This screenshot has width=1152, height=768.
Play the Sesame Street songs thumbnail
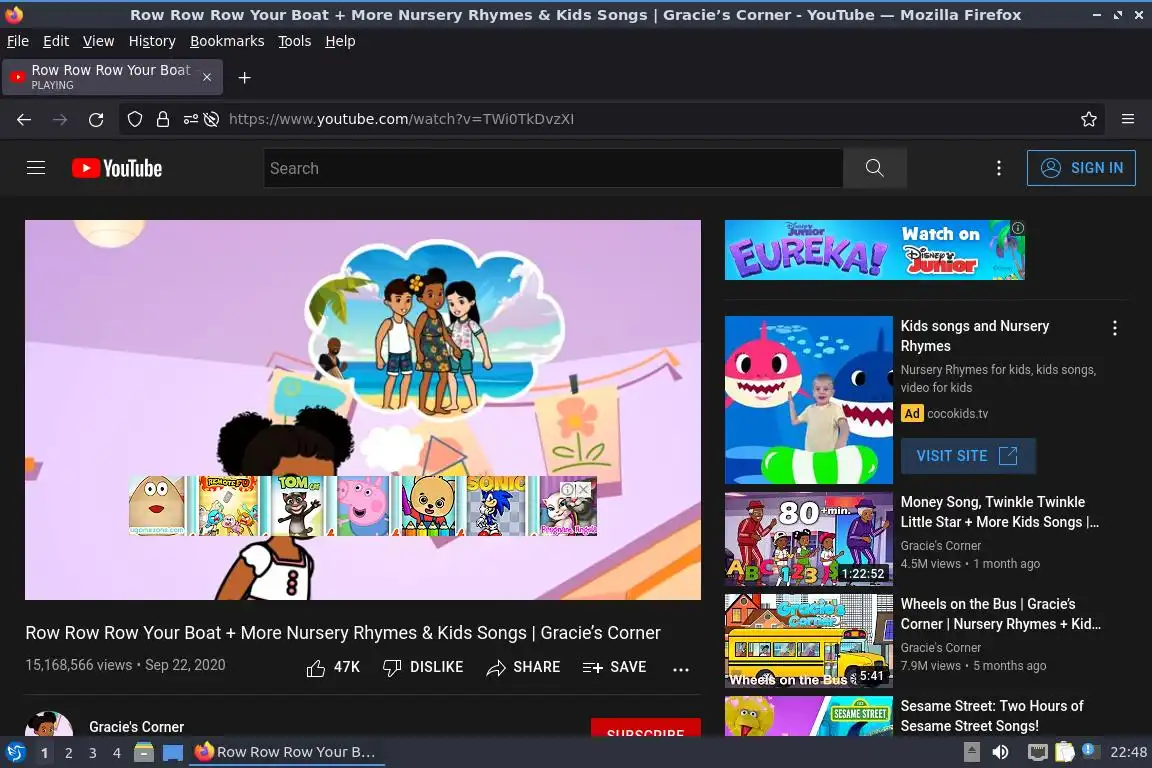[808, 716]
